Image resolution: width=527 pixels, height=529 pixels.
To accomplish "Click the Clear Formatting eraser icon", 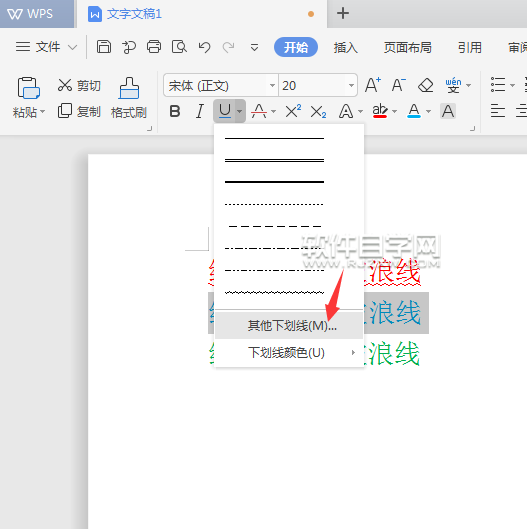I will [426, 85].
